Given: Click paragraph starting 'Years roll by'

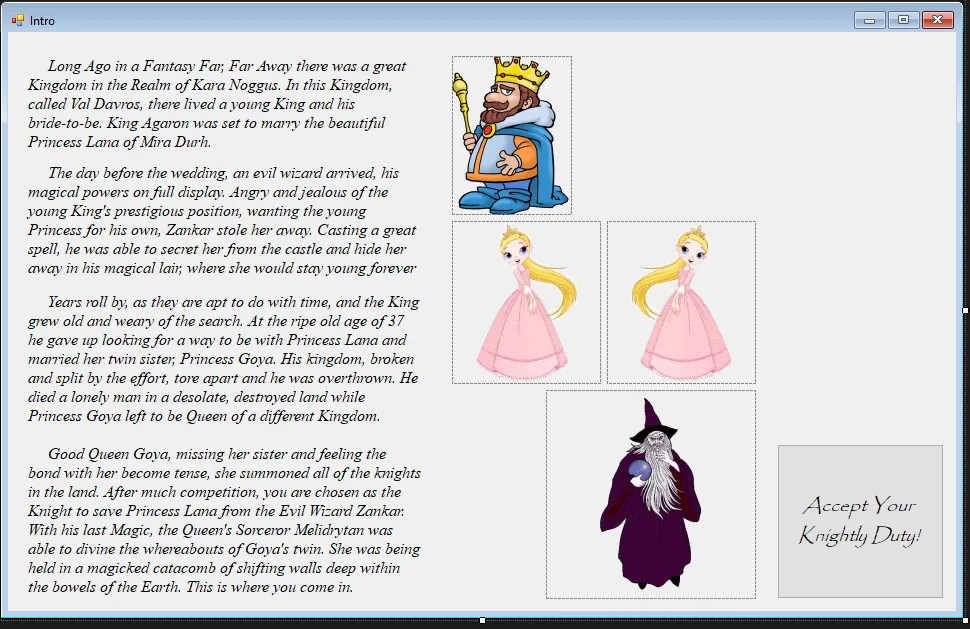Looking at the screenshot, I should (223, 359).
